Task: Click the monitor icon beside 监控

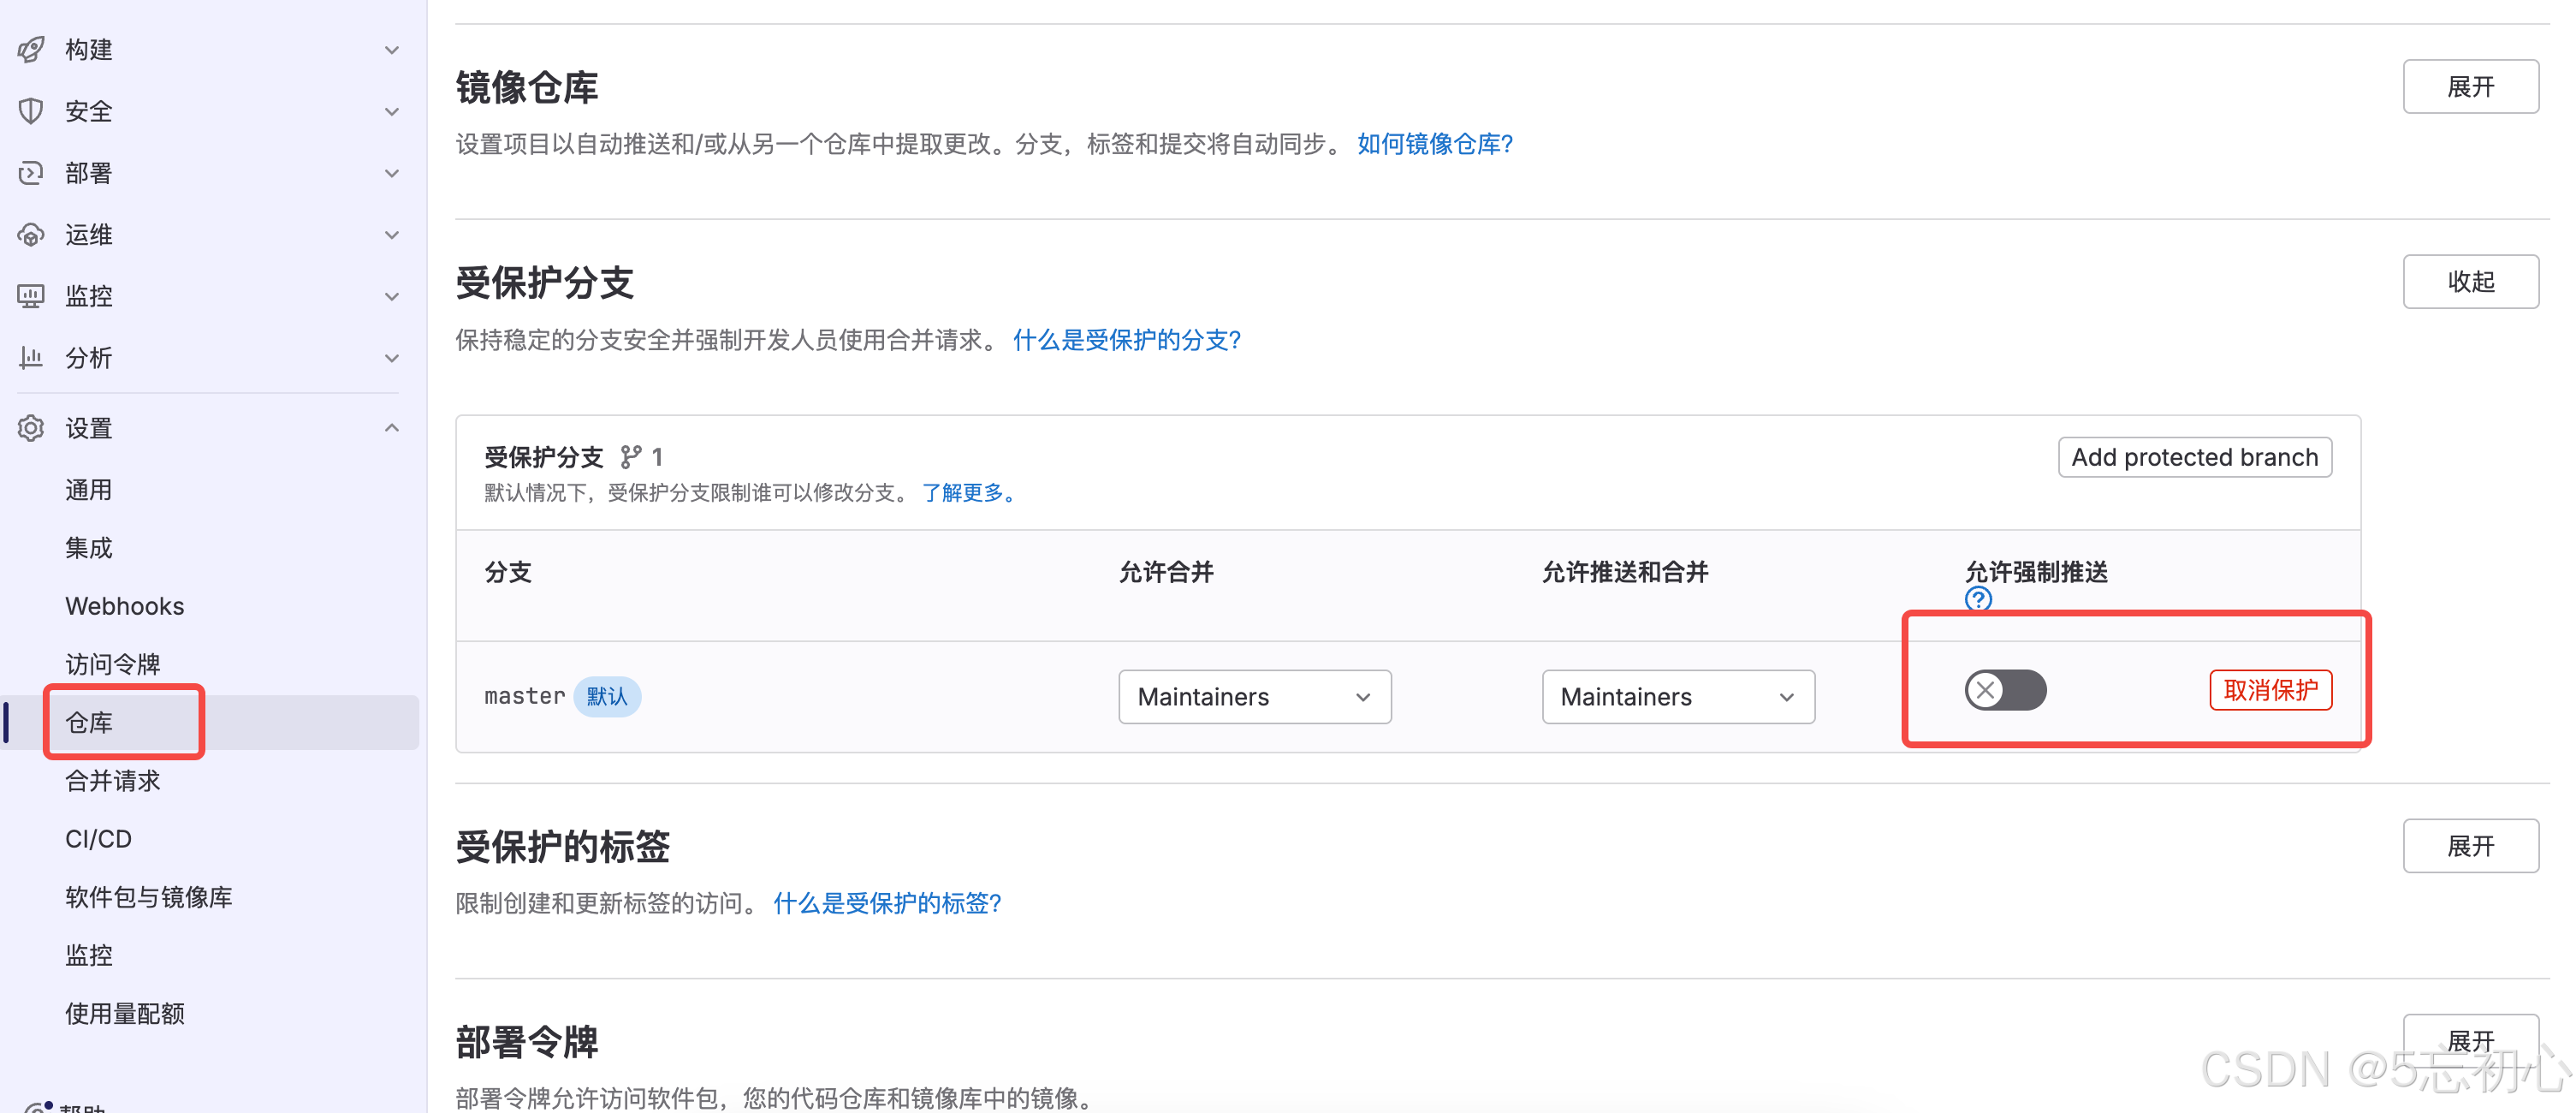Action: [x=31, y=296]
